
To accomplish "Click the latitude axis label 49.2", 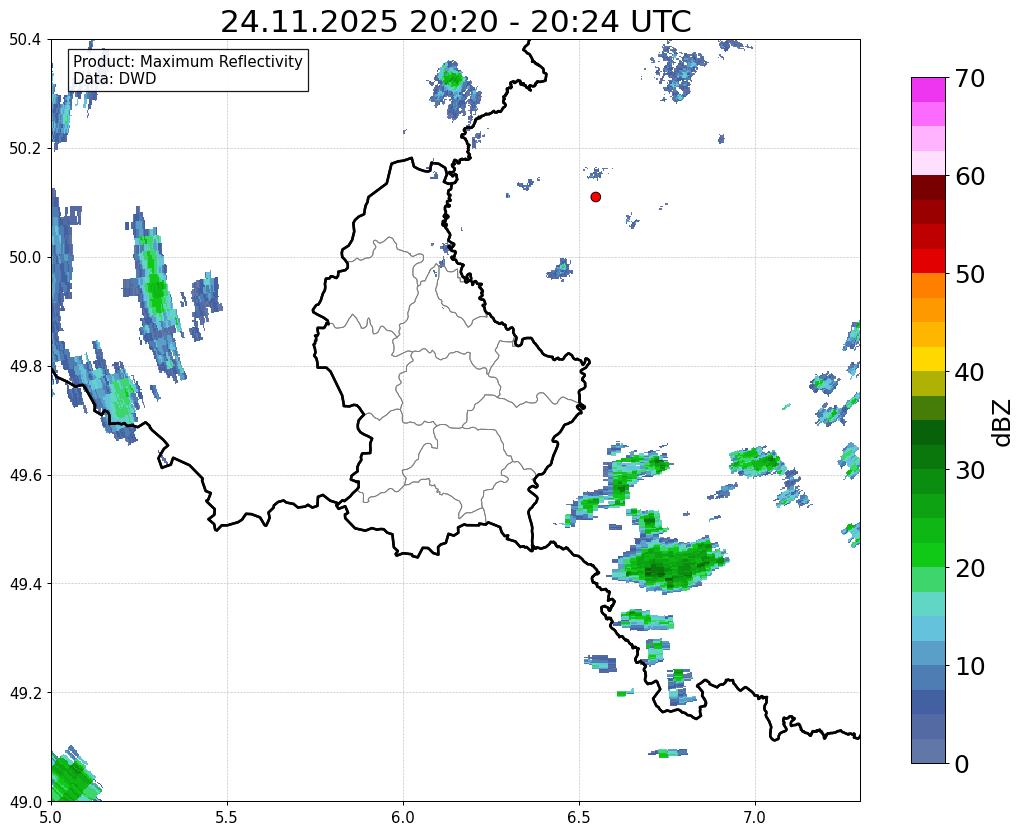I will click(x=25, y=693).
